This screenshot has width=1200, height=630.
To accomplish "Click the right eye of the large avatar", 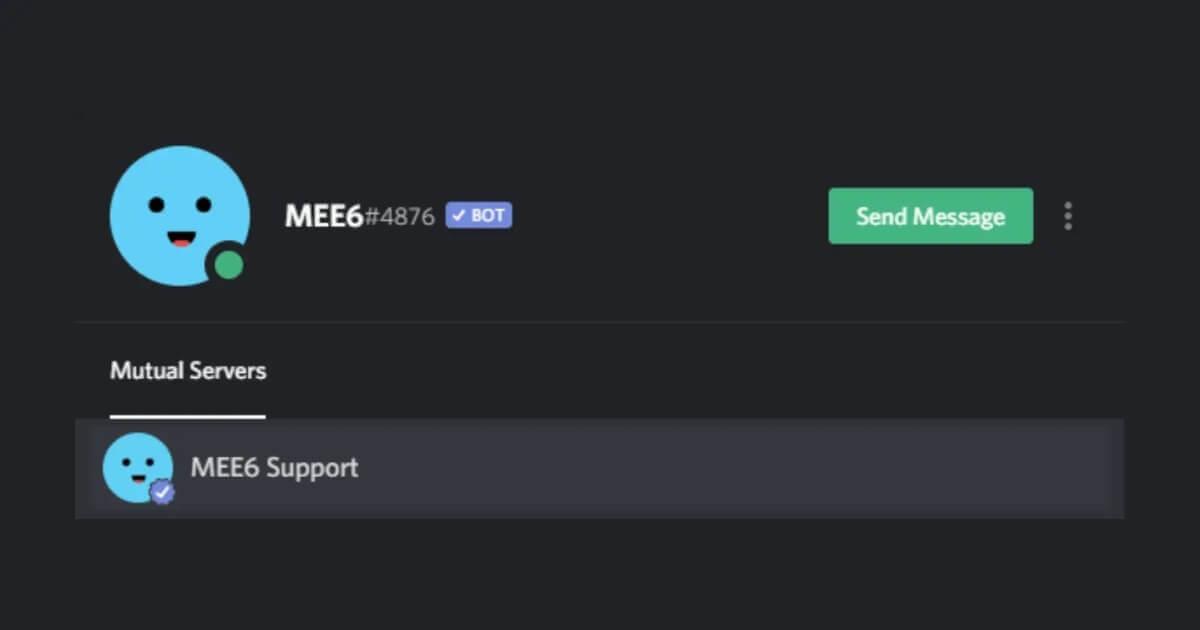I will click(204, 205).
